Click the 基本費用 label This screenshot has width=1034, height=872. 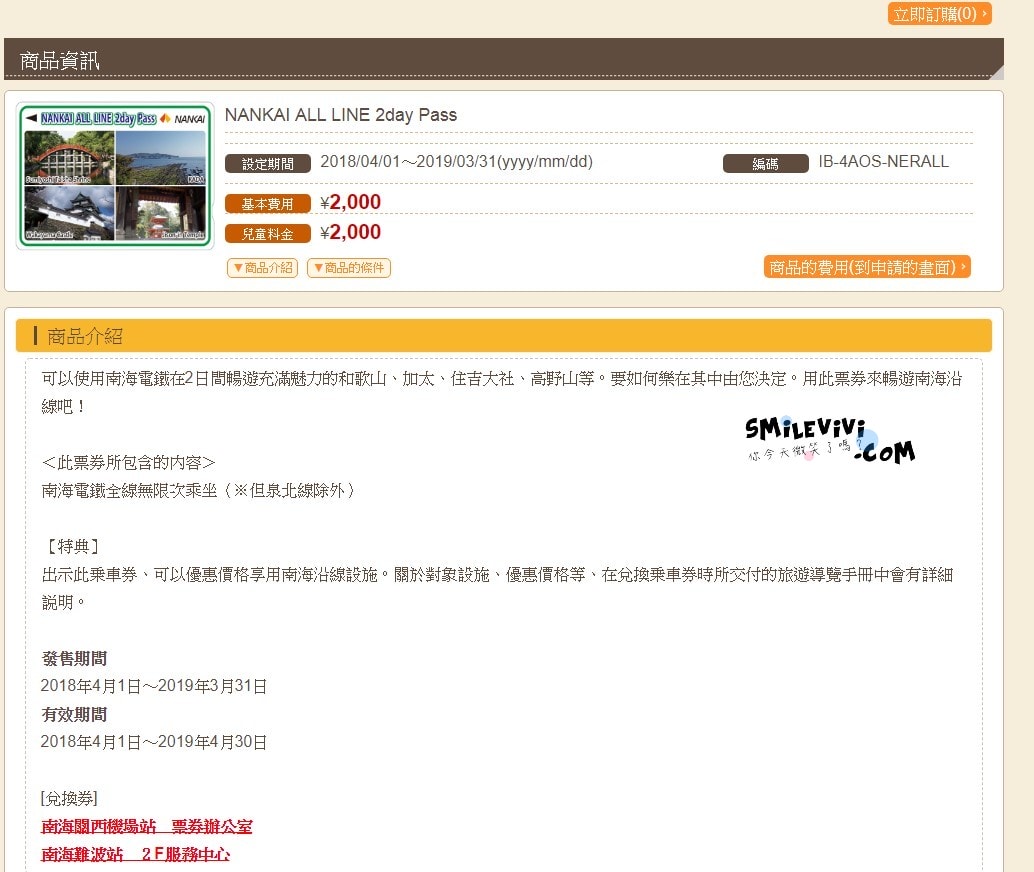pos(268,204)
